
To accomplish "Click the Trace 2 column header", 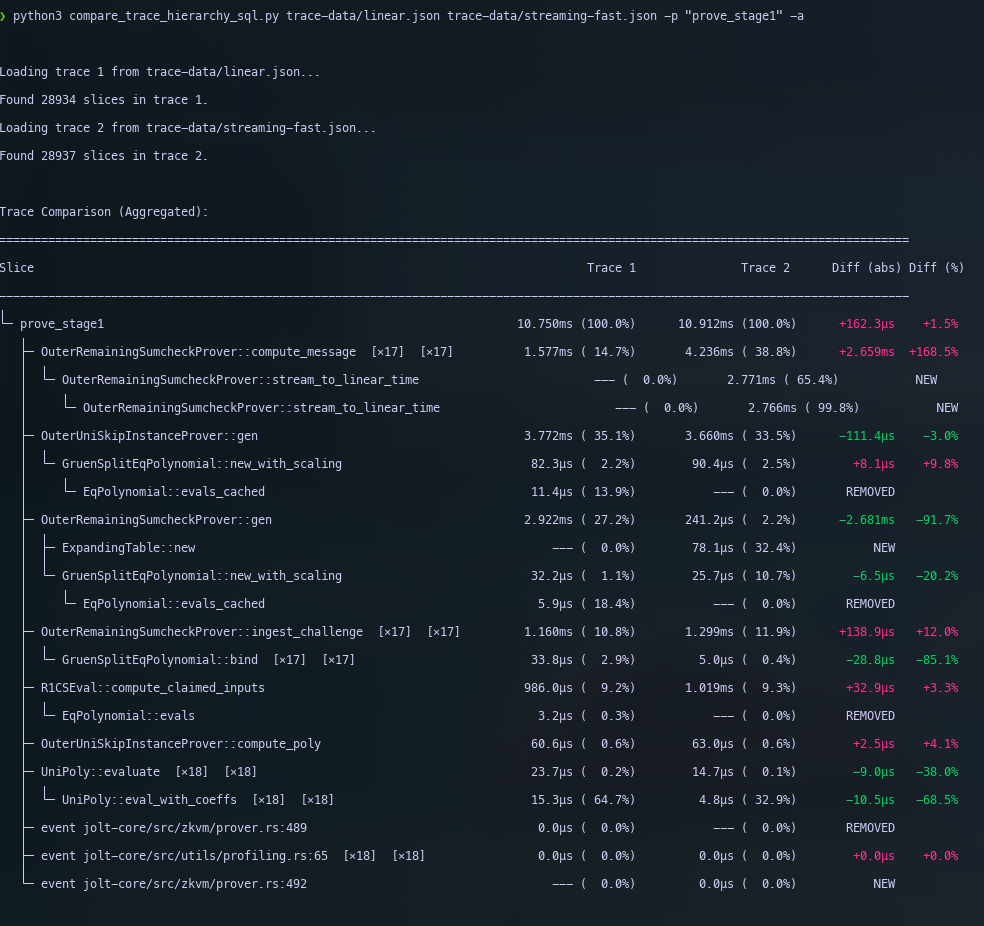I will [x=765, y=268].
